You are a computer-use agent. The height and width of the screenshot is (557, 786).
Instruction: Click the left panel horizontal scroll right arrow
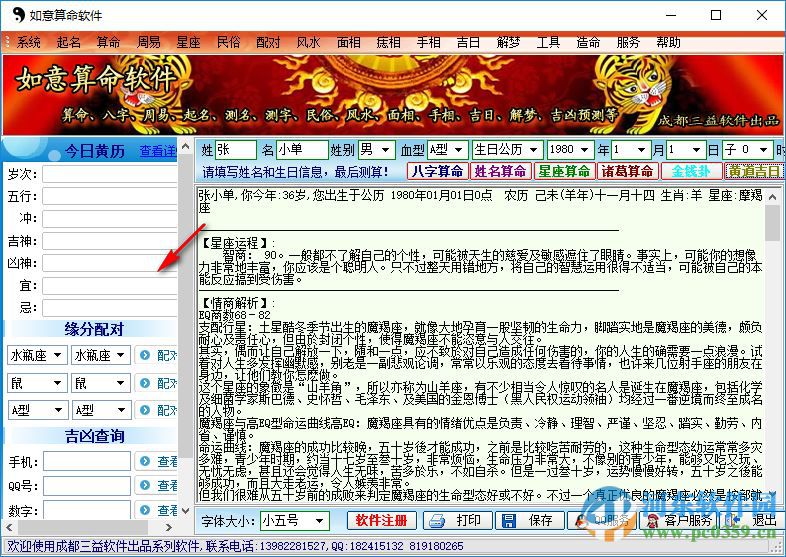point(168,527)
